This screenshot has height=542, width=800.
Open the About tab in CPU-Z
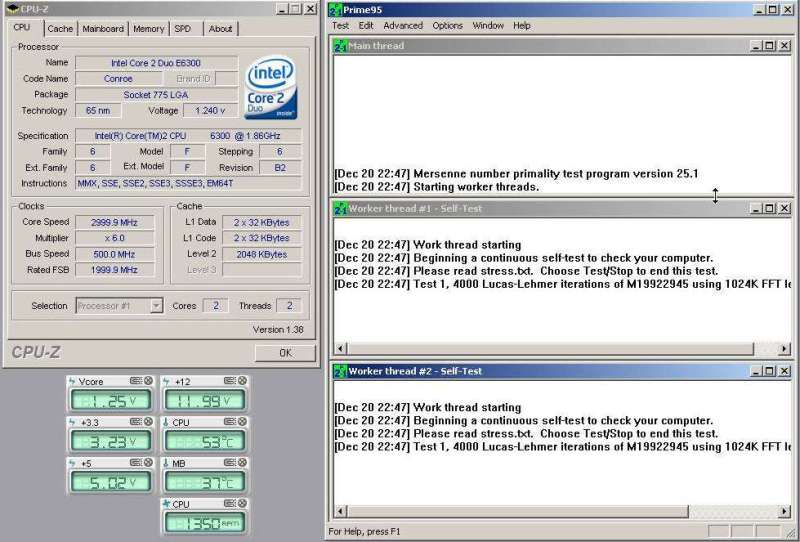220,29
